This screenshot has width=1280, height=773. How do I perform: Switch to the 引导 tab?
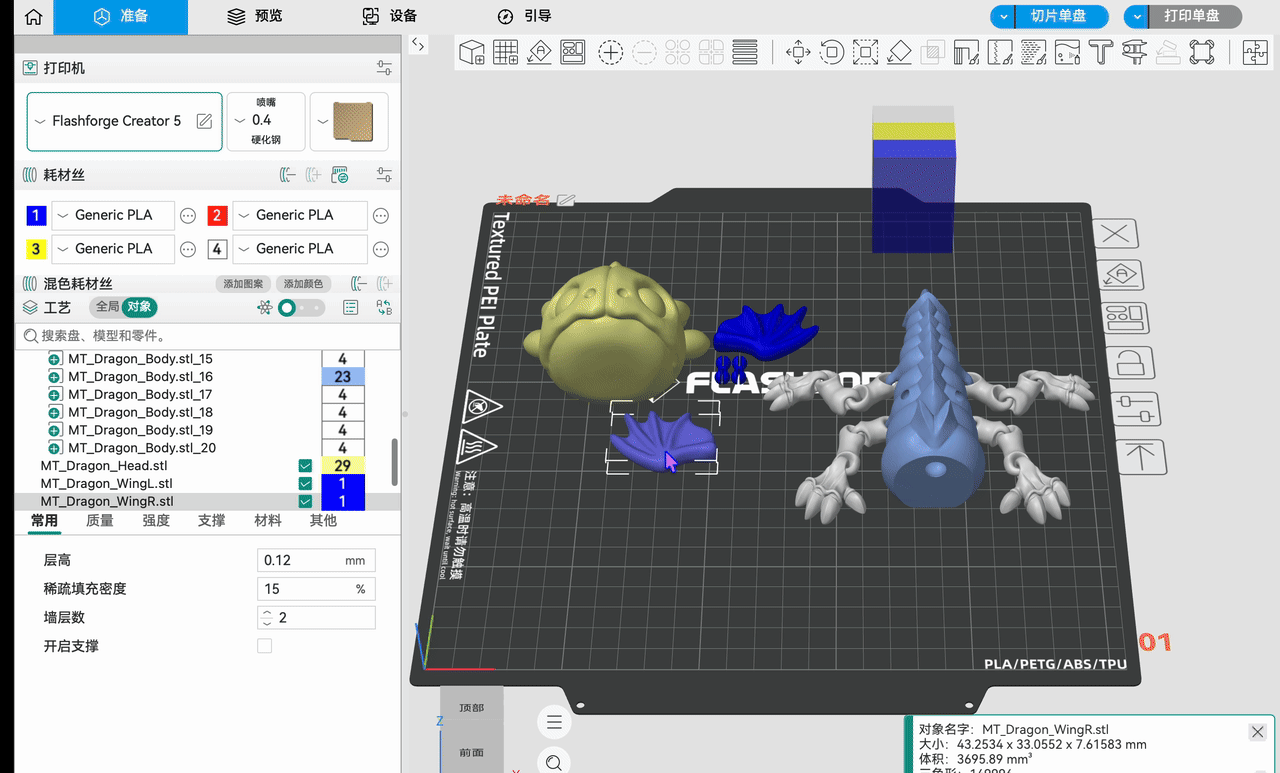524,17
